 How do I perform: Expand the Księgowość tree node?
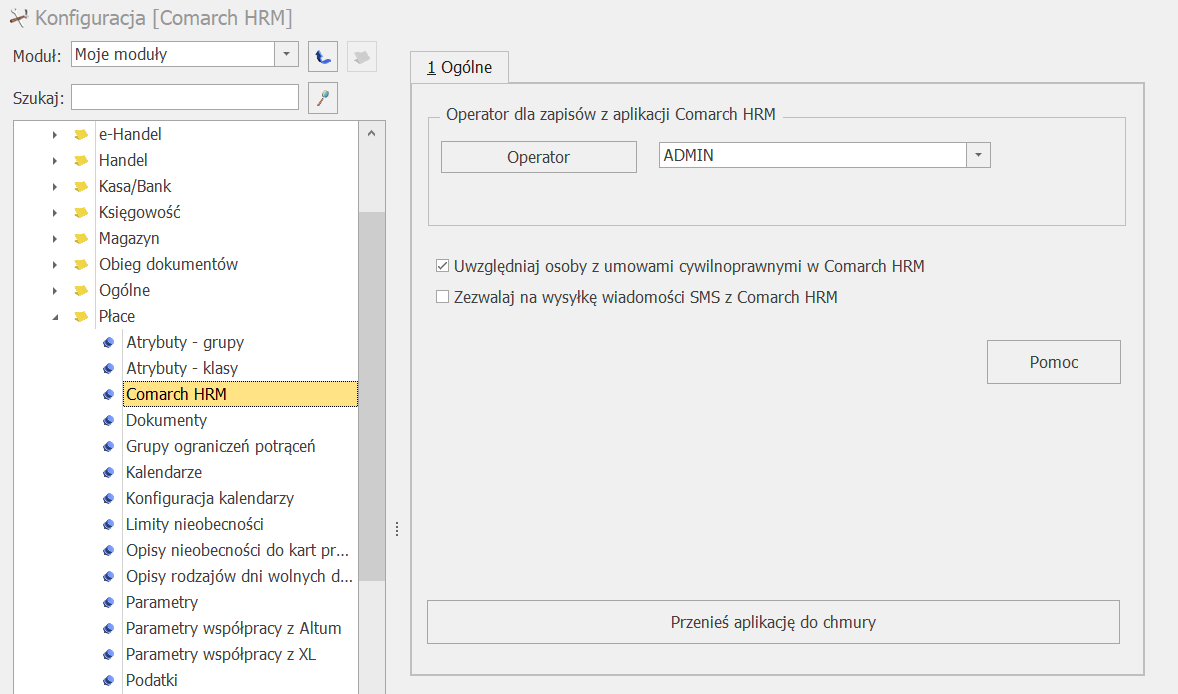(55, 213)
